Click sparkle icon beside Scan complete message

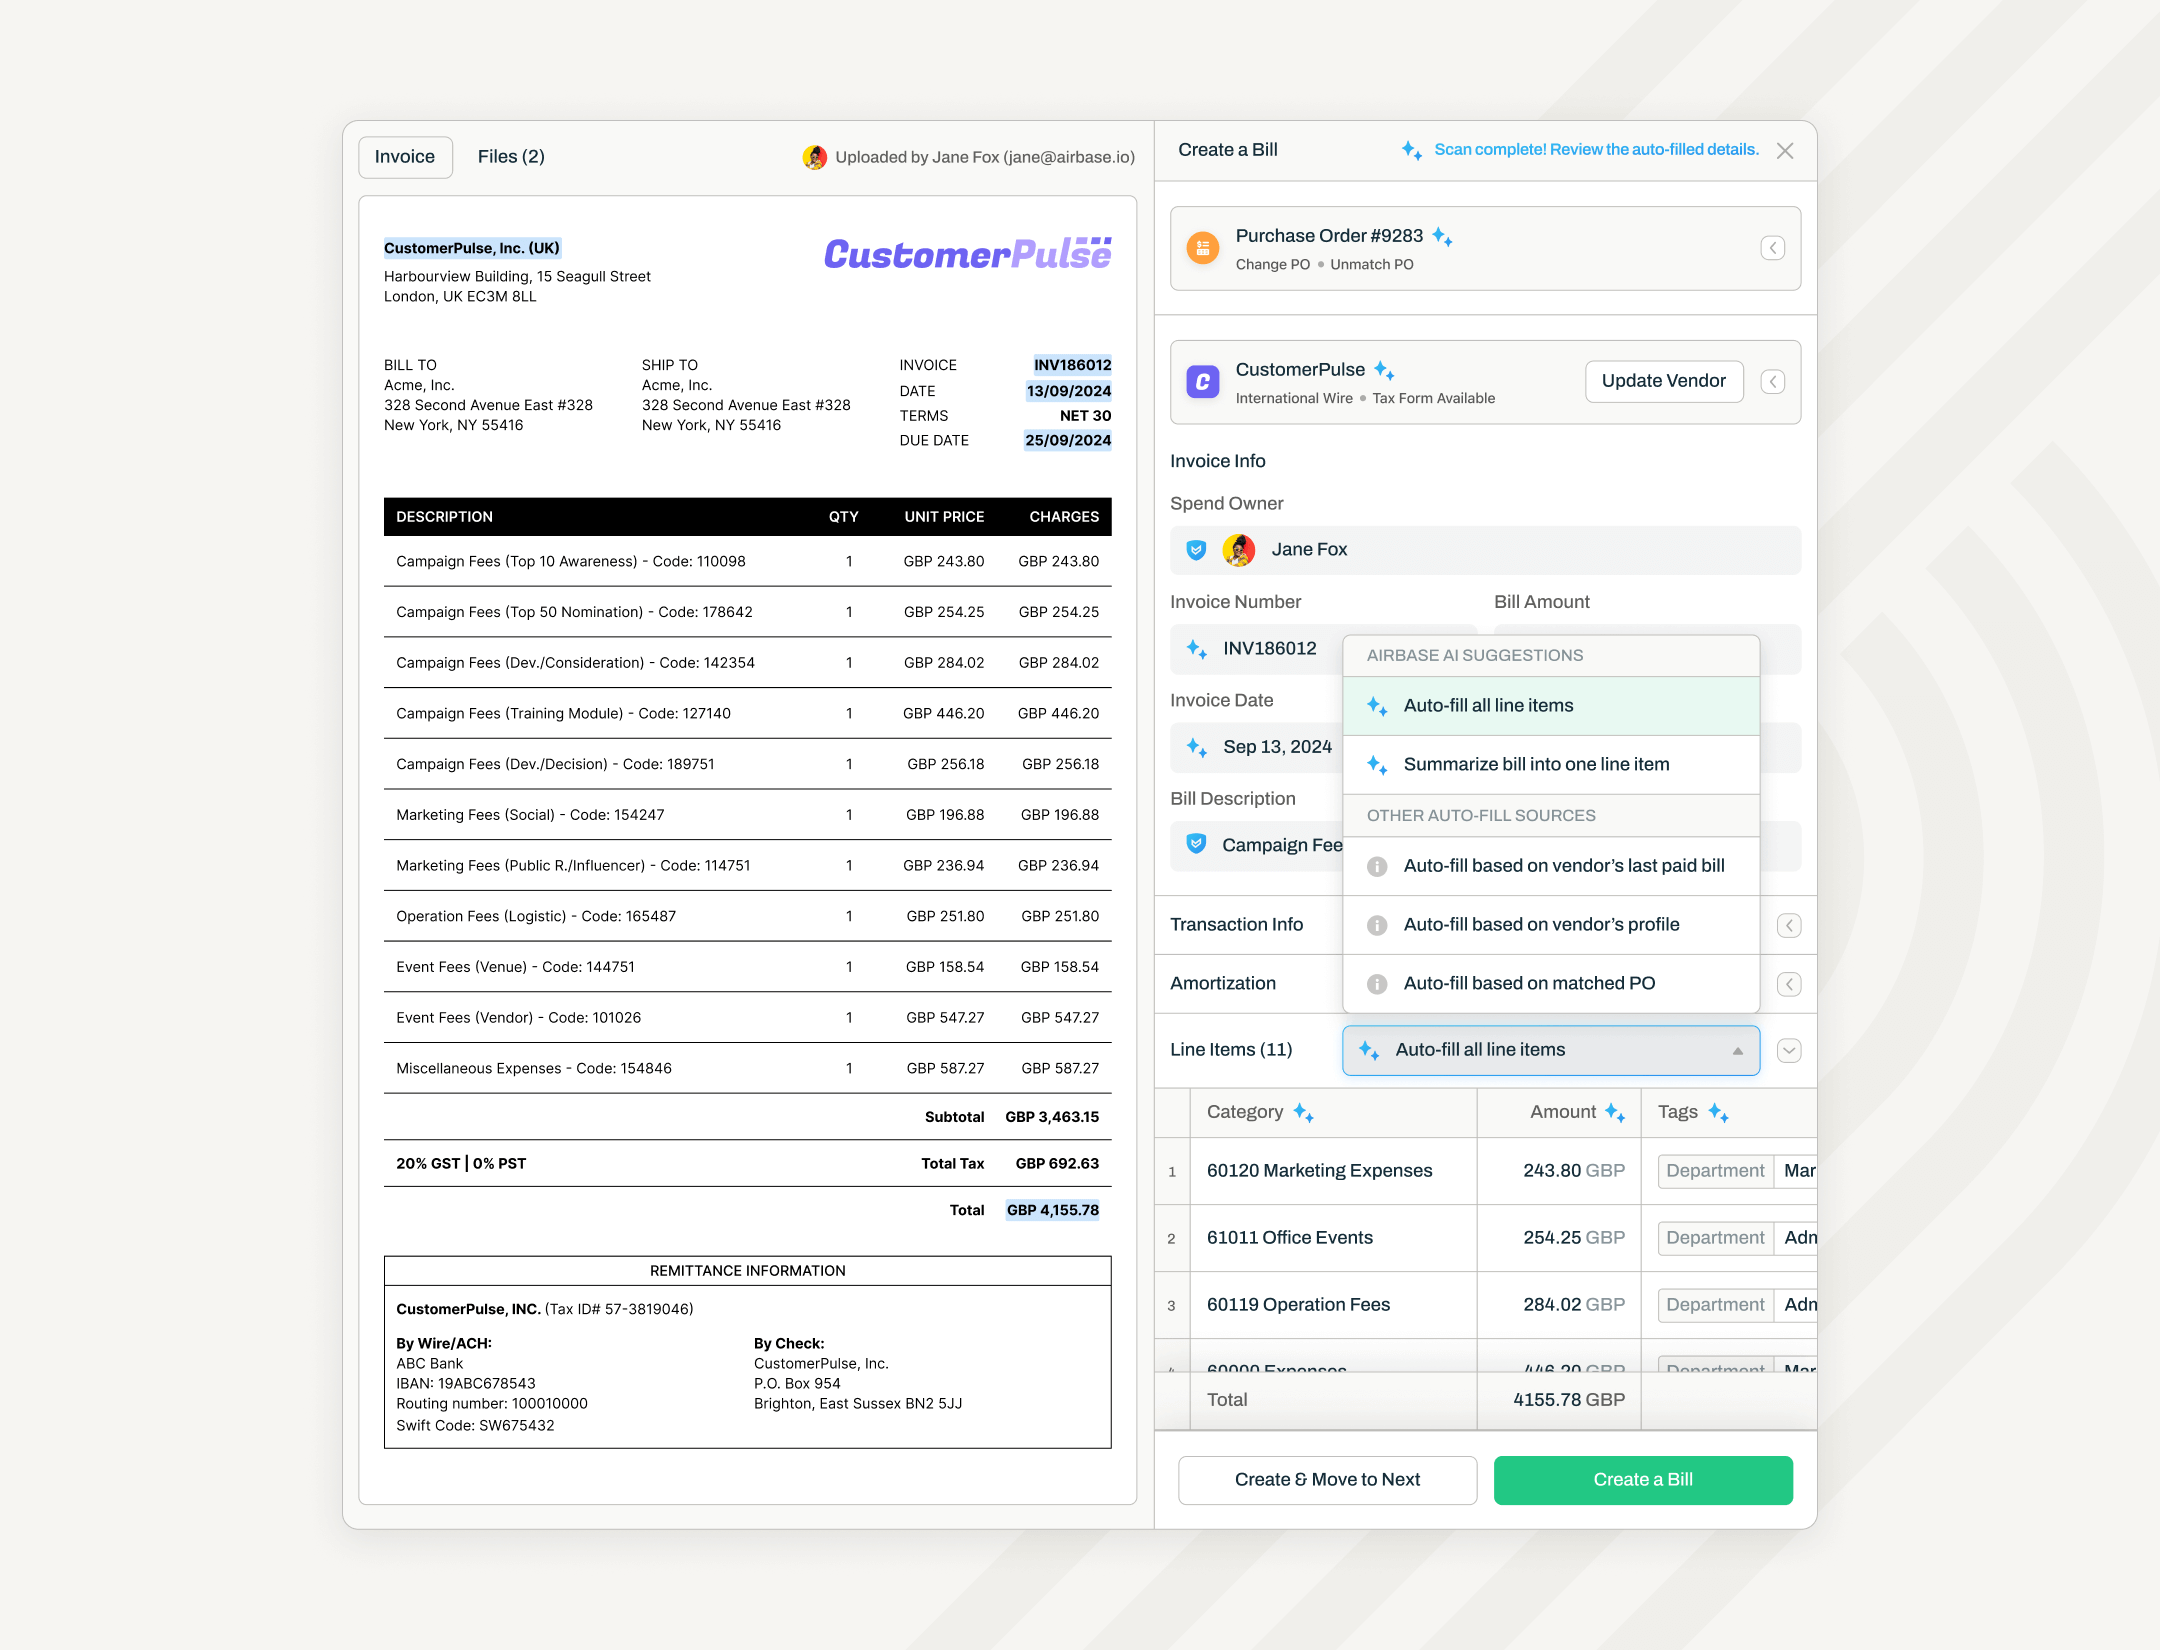(1412, 150)
